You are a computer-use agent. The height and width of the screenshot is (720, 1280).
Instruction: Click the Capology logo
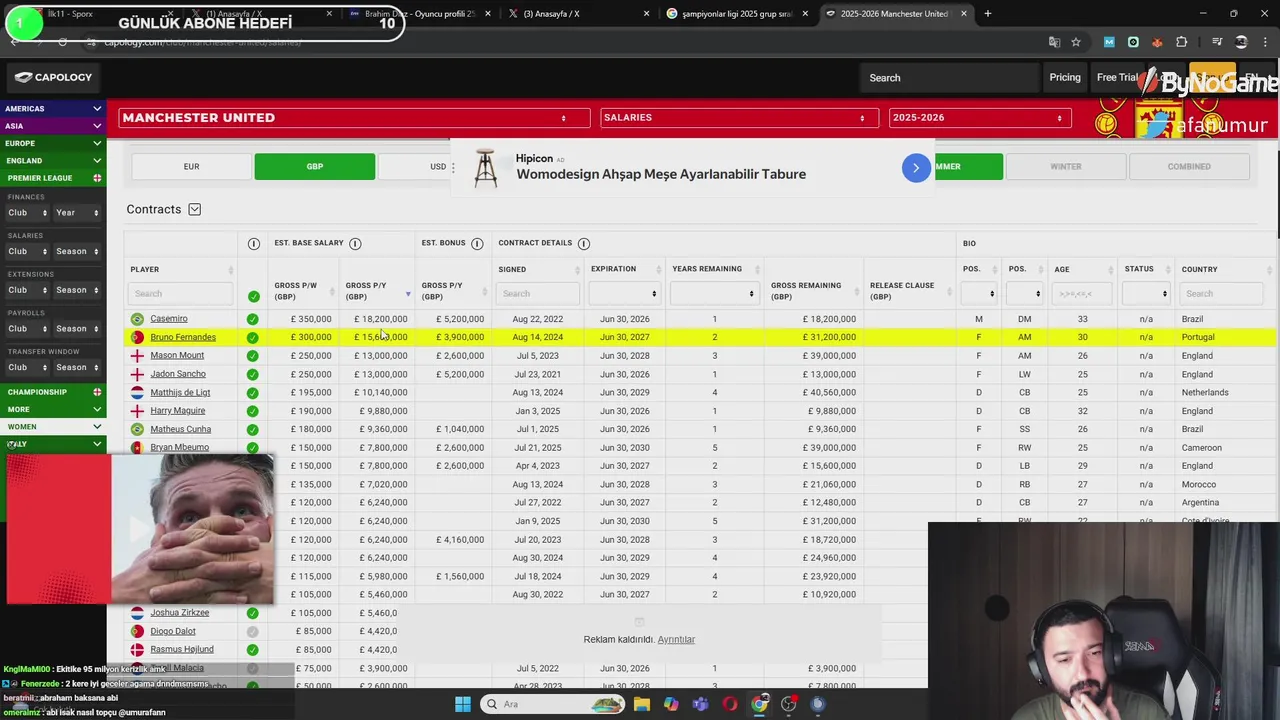tap(53, 77)
